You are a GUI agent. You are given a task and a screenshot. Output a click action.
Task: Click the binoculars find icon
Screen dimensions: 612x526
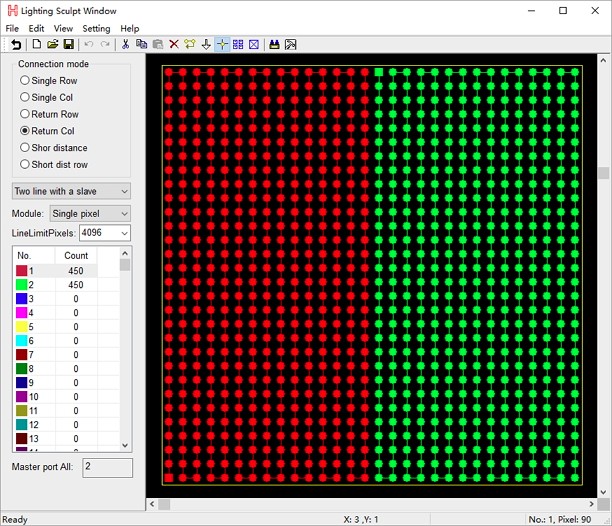[274, 44]
